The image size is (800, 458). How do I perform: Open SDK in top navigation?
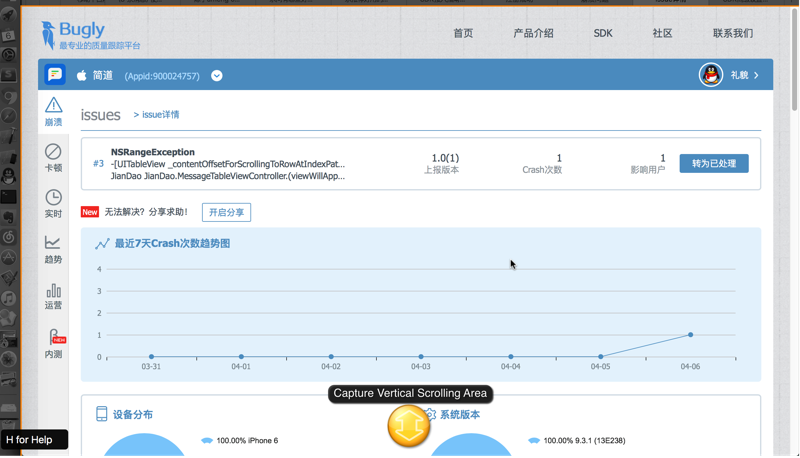(x=603, y=33)
